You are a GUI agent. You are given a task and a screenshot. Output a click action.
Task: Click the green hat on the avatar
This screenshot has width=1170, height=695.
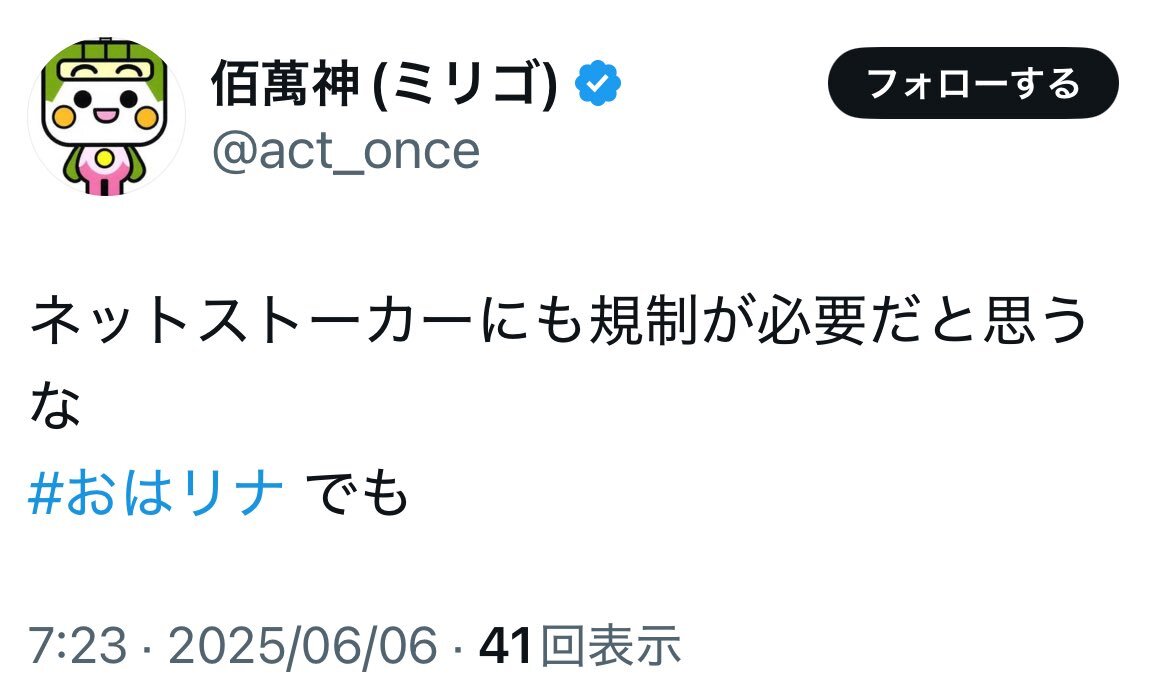(x=106, y=62)
